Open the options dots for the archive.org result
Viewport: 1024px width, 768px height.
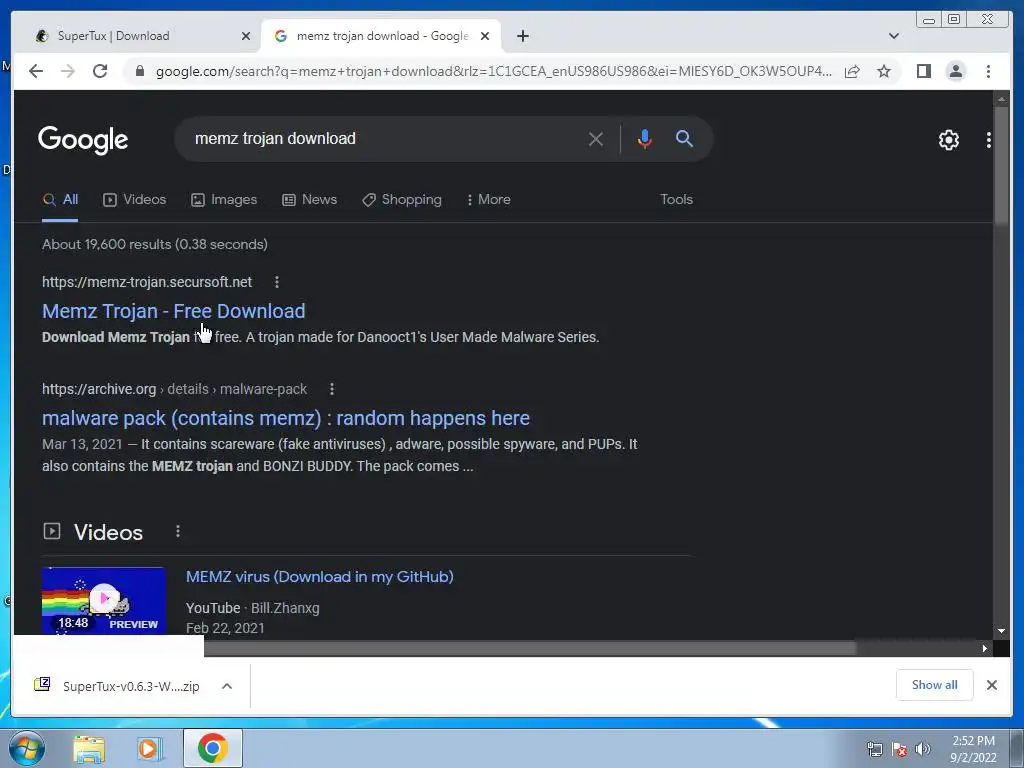pyautogui.click(x=332, y=389)
